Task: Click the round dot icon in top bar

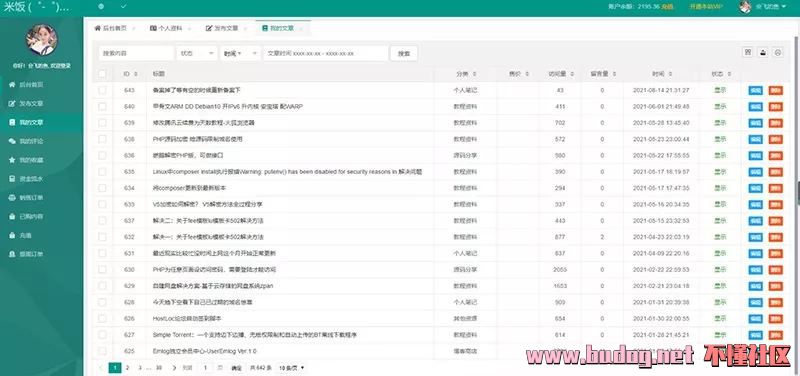Action: (x=101, y=7)
